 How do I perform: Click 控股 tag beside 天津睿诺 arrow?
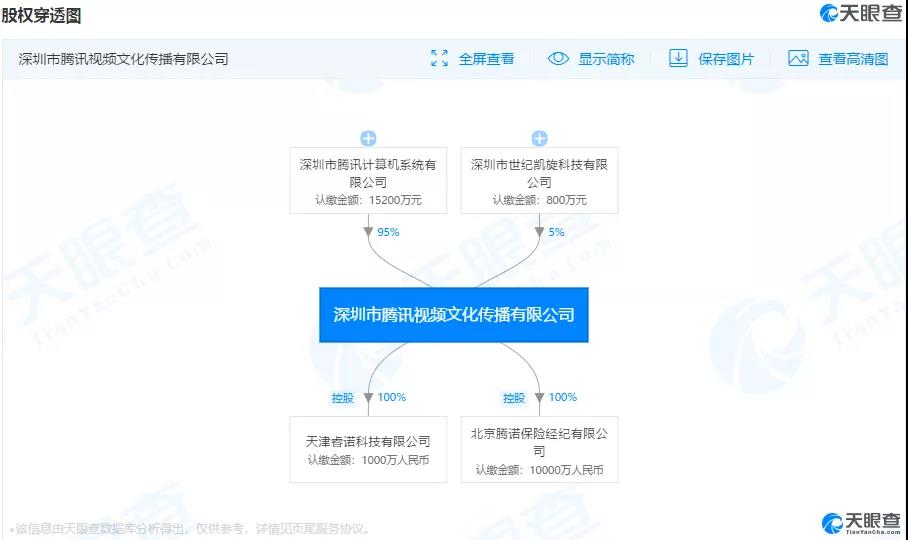point(342,398)
